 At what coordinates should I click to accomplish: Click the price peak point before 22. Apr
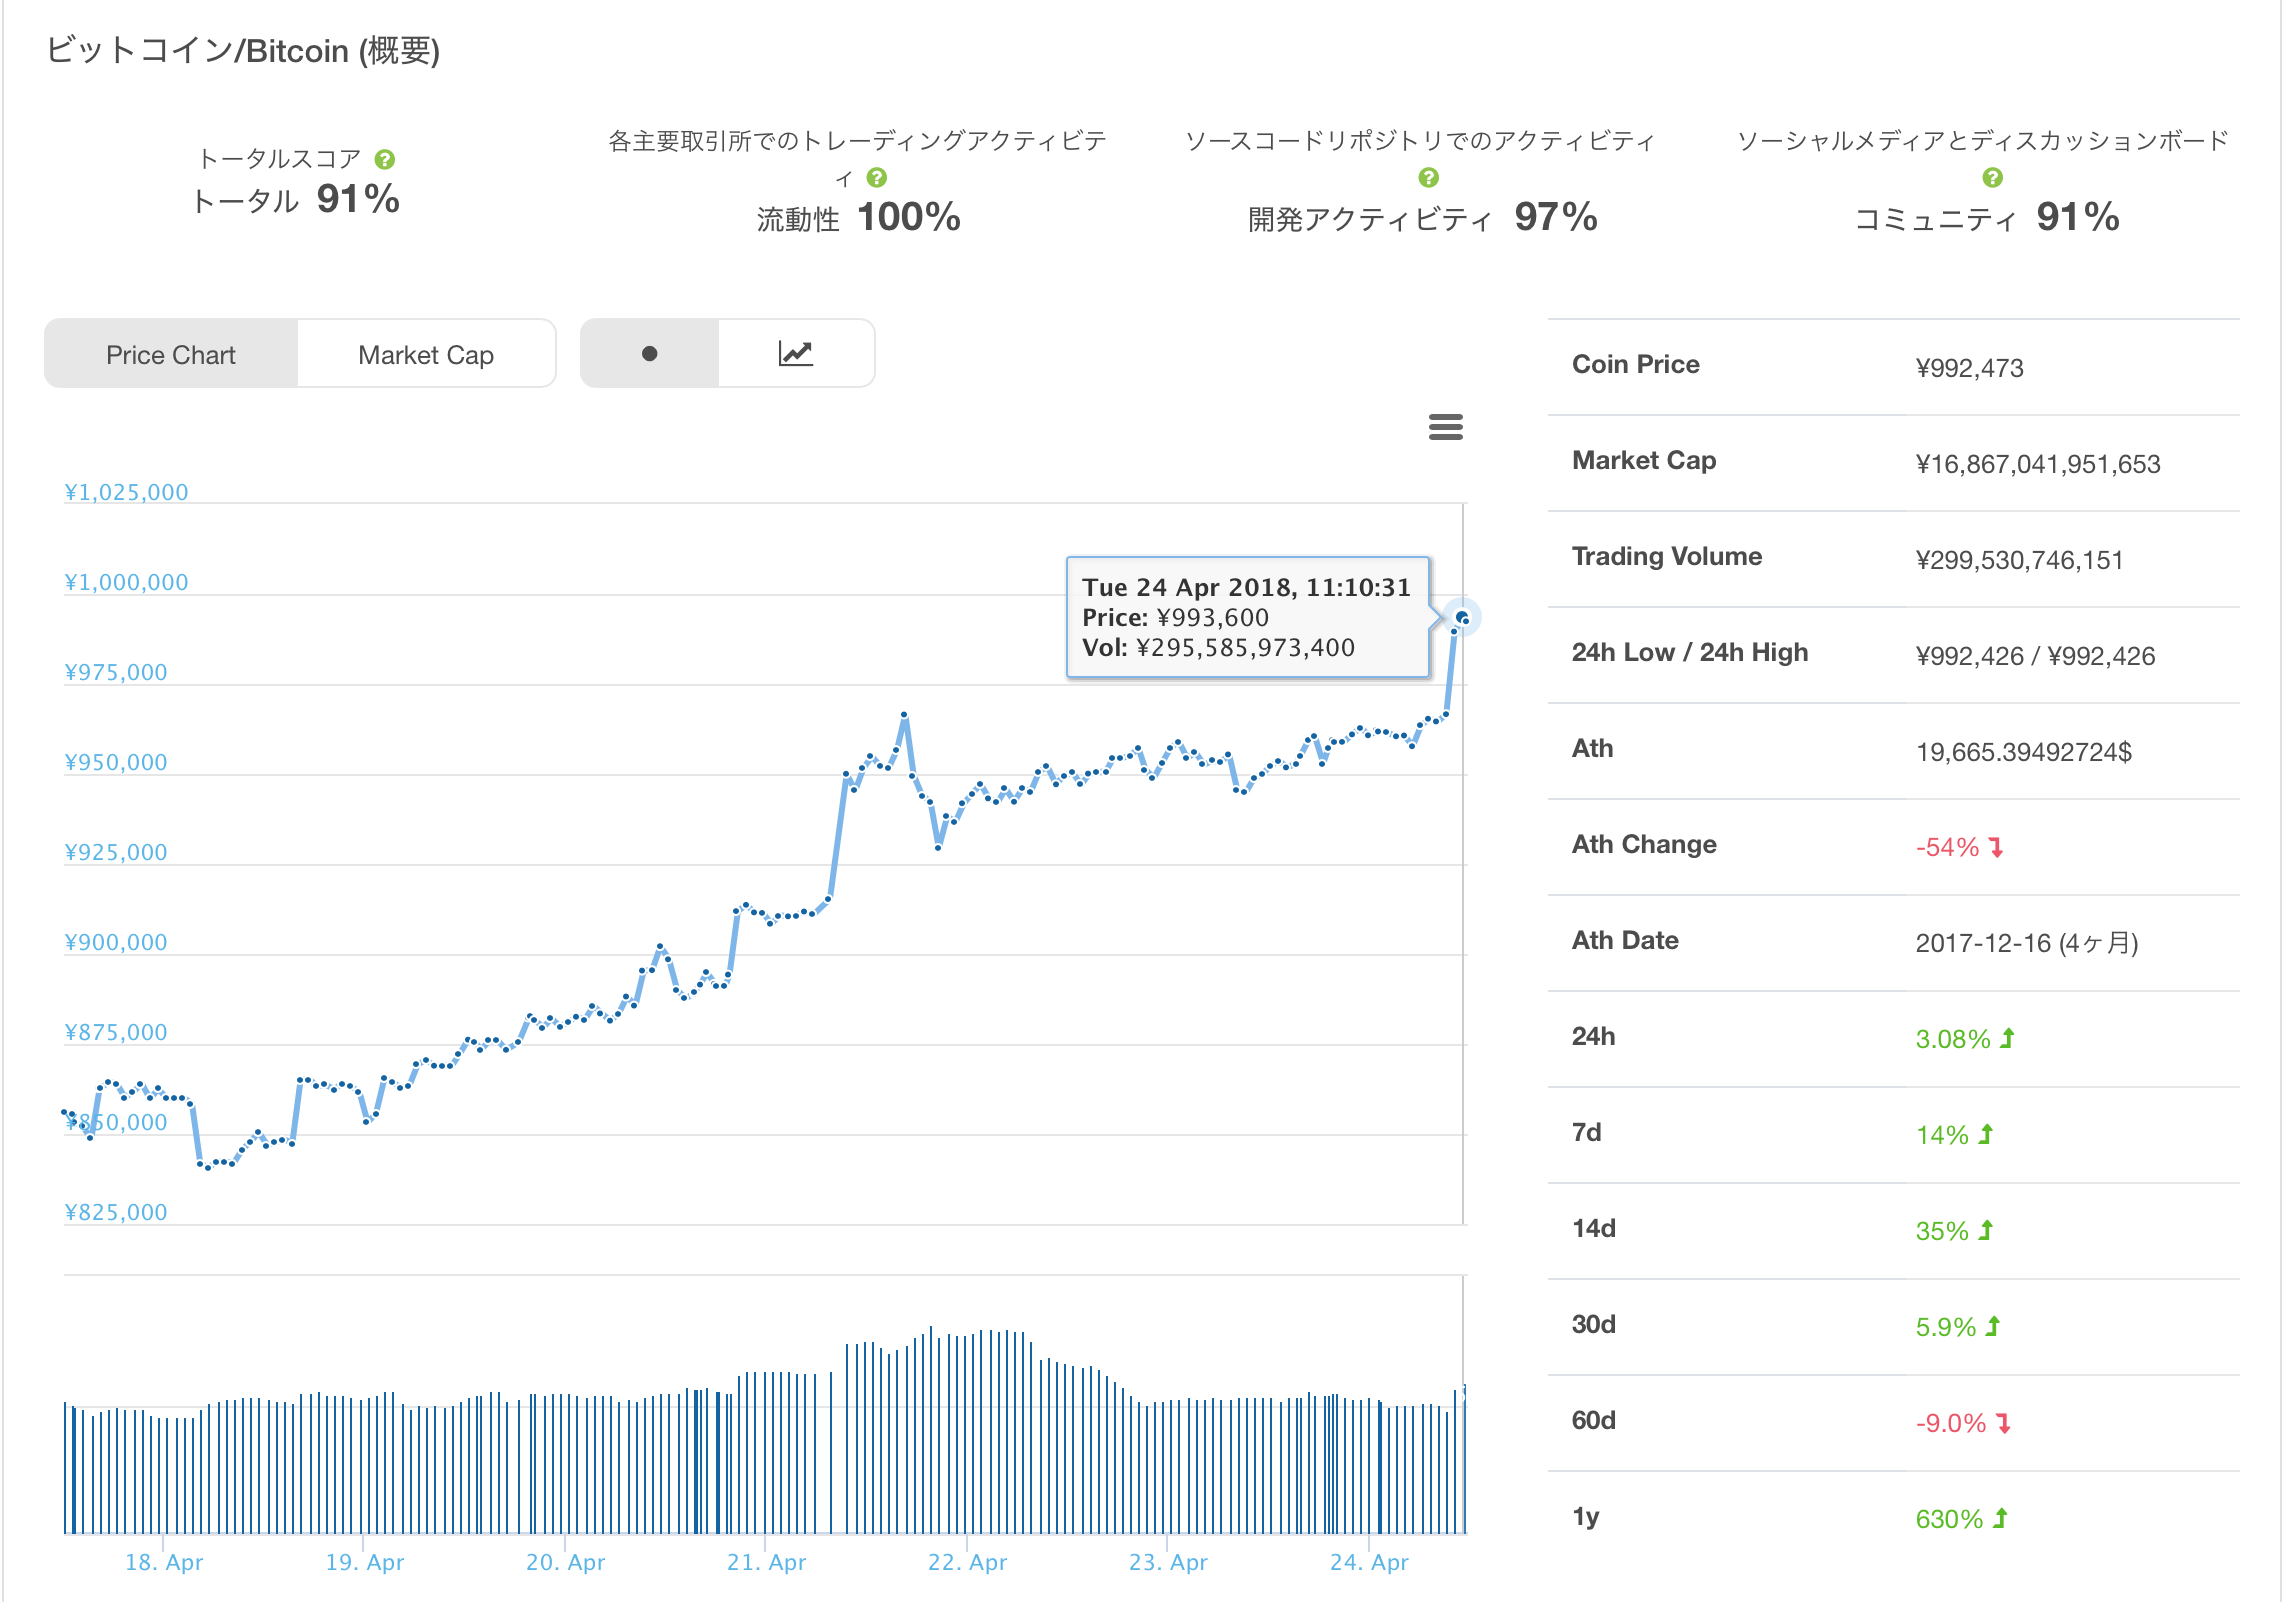coord(904,715)
